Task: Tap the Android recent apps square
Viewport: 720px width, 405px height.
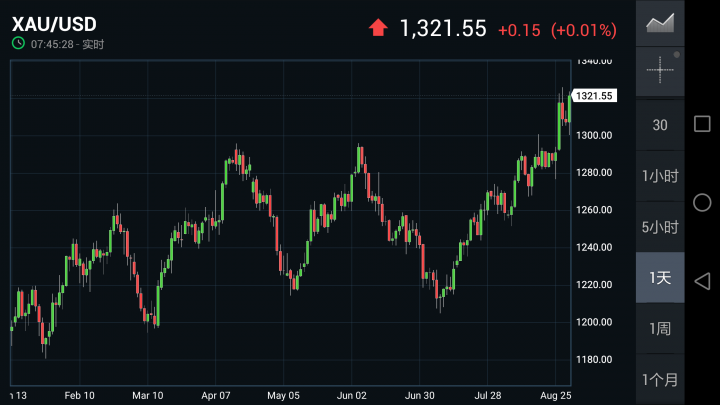Action: click(702, 124)
